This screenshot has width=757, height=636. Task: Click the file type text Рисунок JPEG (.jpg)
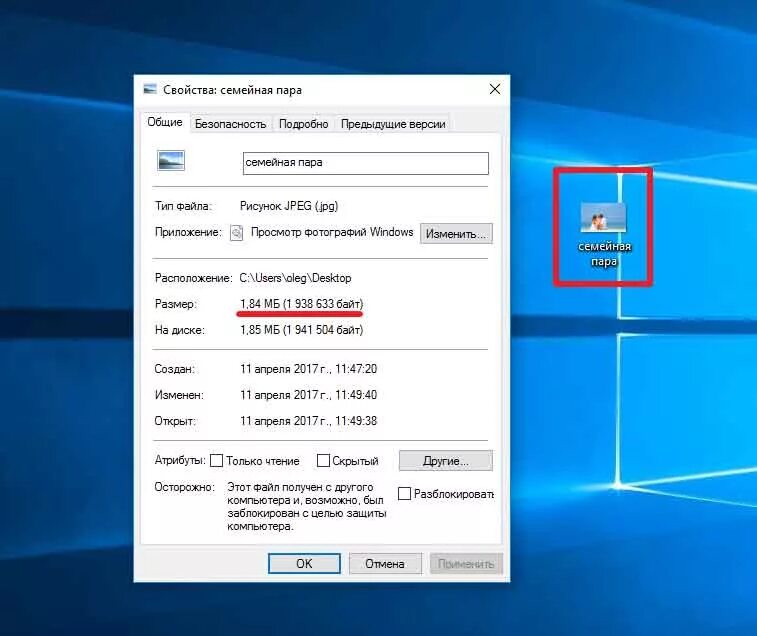(289, 206)
